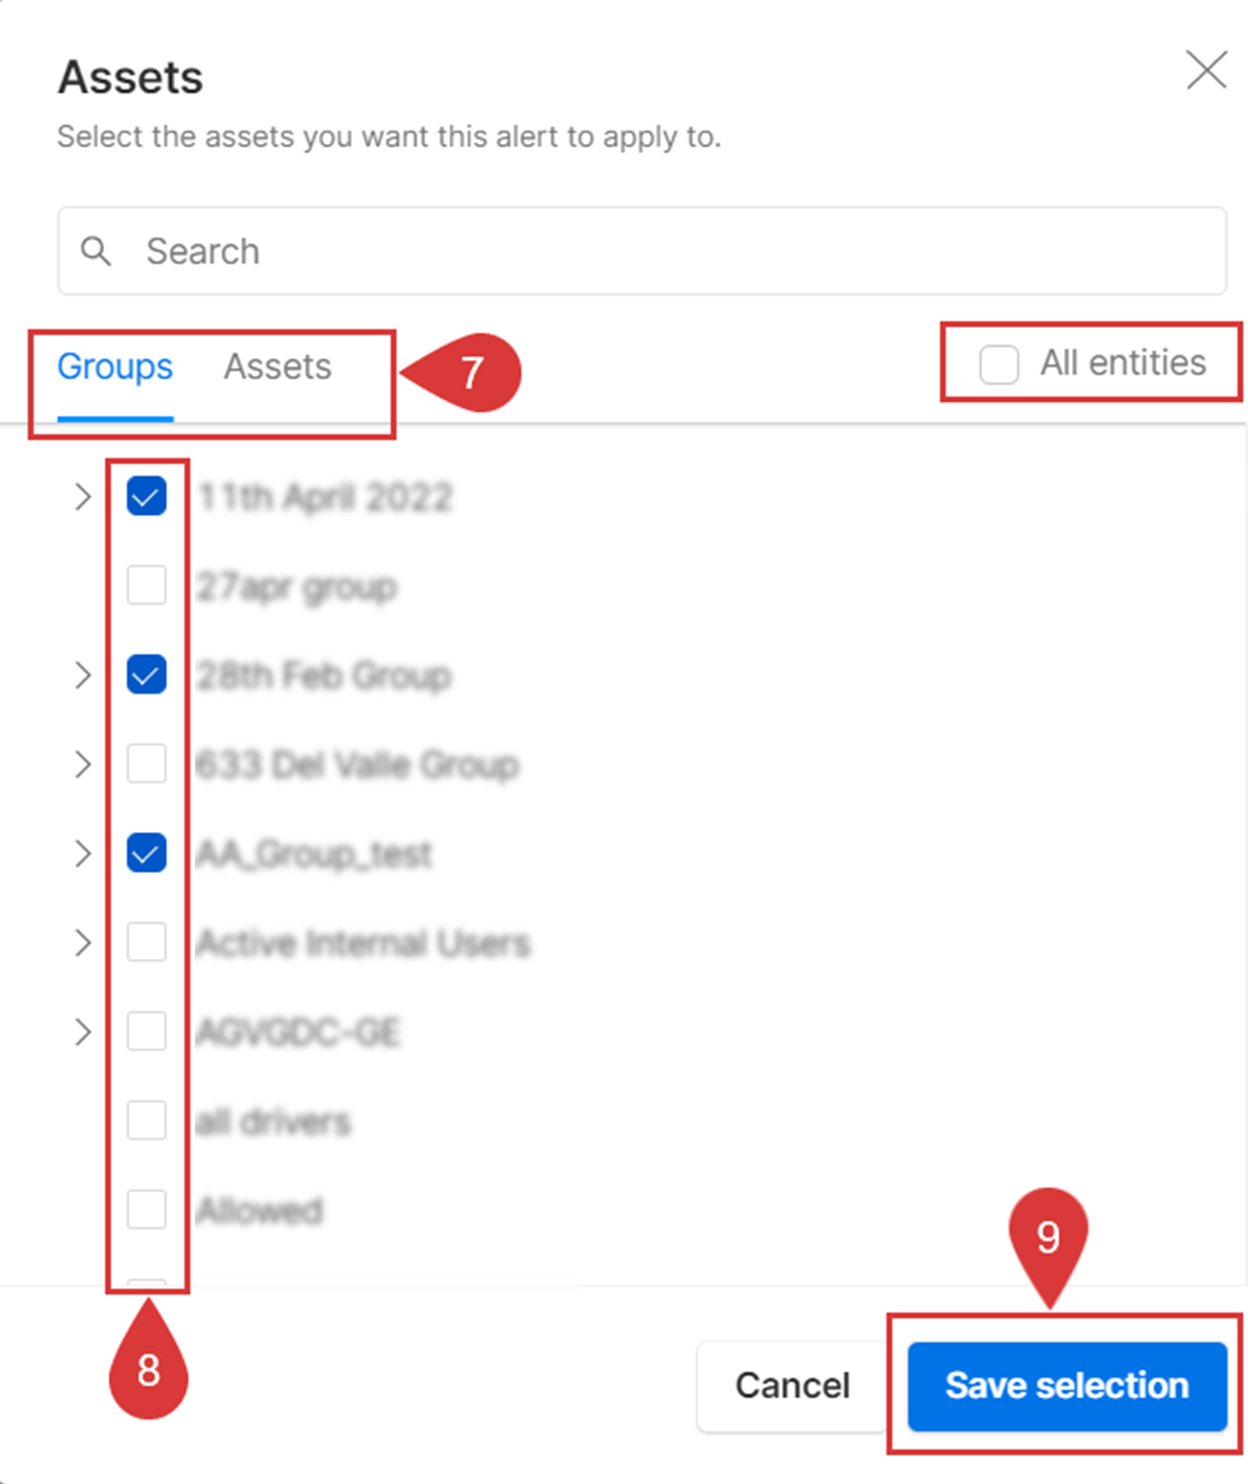Check the 27apr group checkbox
The width and height of the screenshot is (1248, 1484).
click(x=146, y=585)
